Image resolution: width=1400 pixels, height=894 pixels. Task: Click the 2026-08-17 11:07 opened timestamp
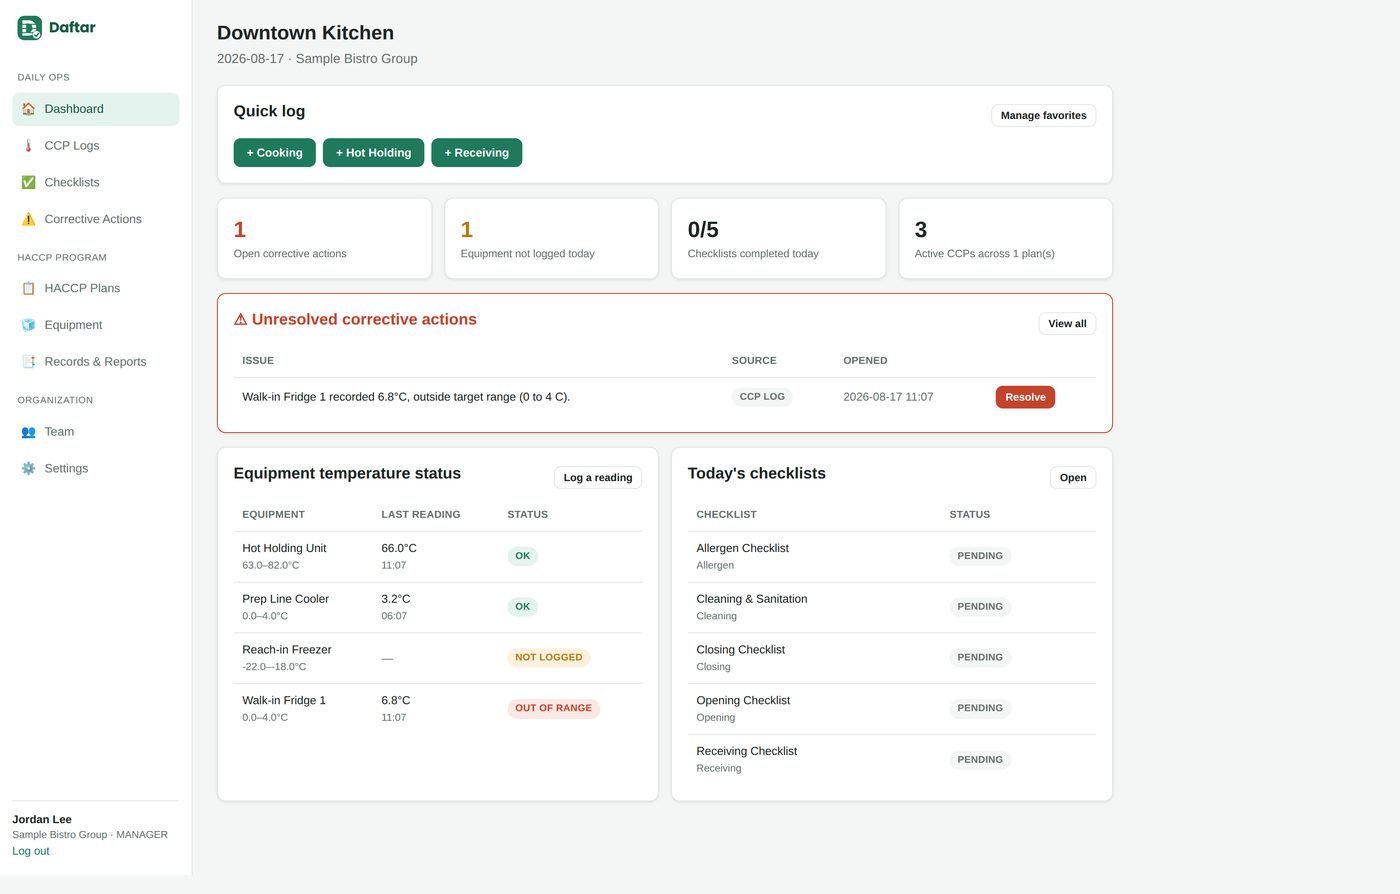(888, 397)
